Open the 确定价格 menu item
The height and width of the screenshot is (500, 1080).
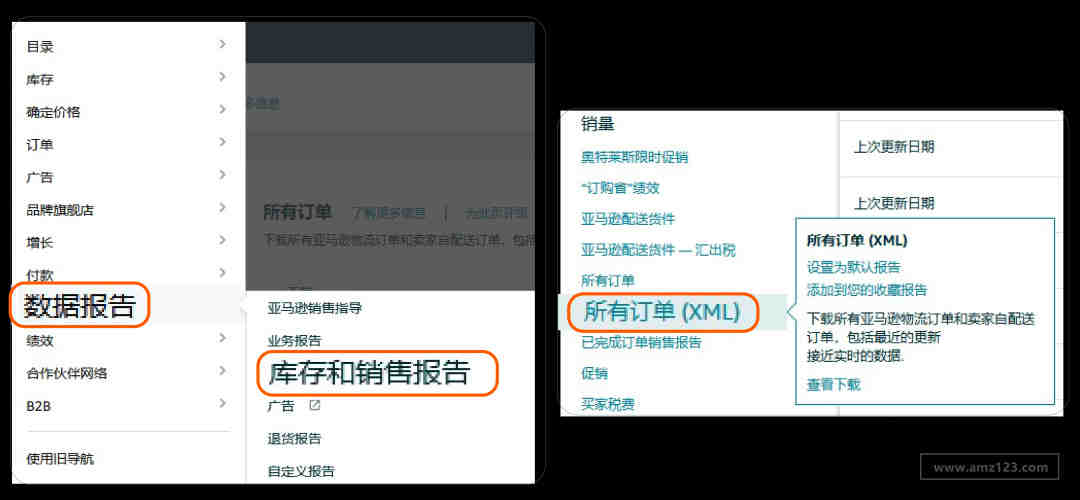click(x=53, y=112)
